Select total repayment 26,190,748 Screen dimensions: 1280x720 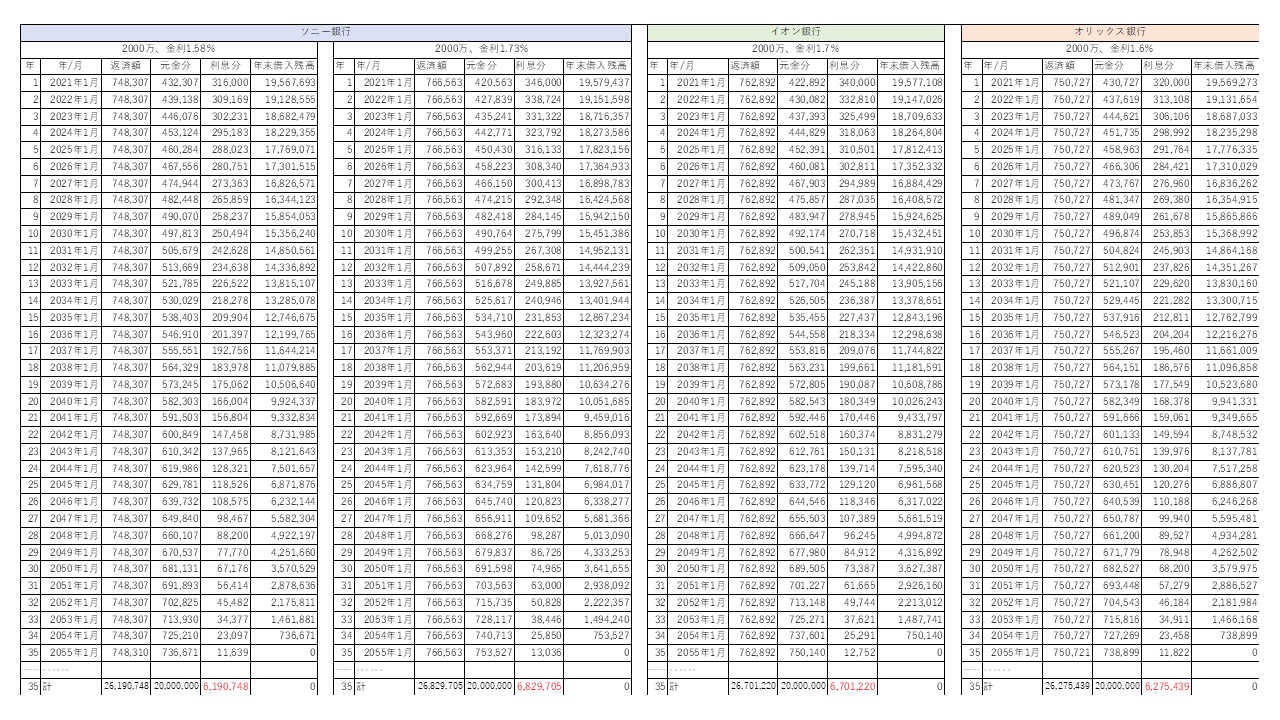(126, 687)
